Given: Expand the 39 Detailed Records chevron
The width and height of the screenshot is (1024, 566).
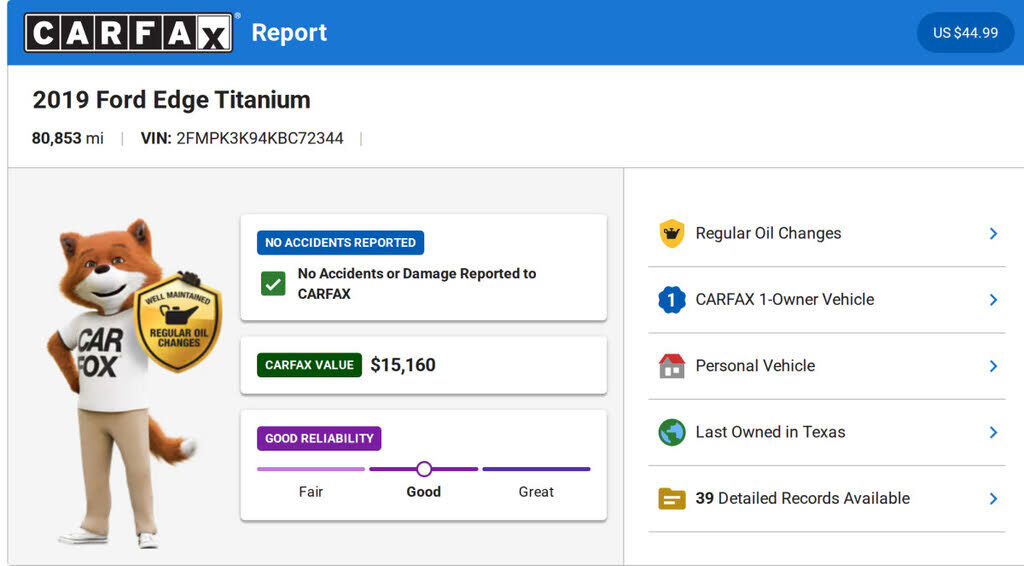Looking at the screenshot, I should pos(993,498).
